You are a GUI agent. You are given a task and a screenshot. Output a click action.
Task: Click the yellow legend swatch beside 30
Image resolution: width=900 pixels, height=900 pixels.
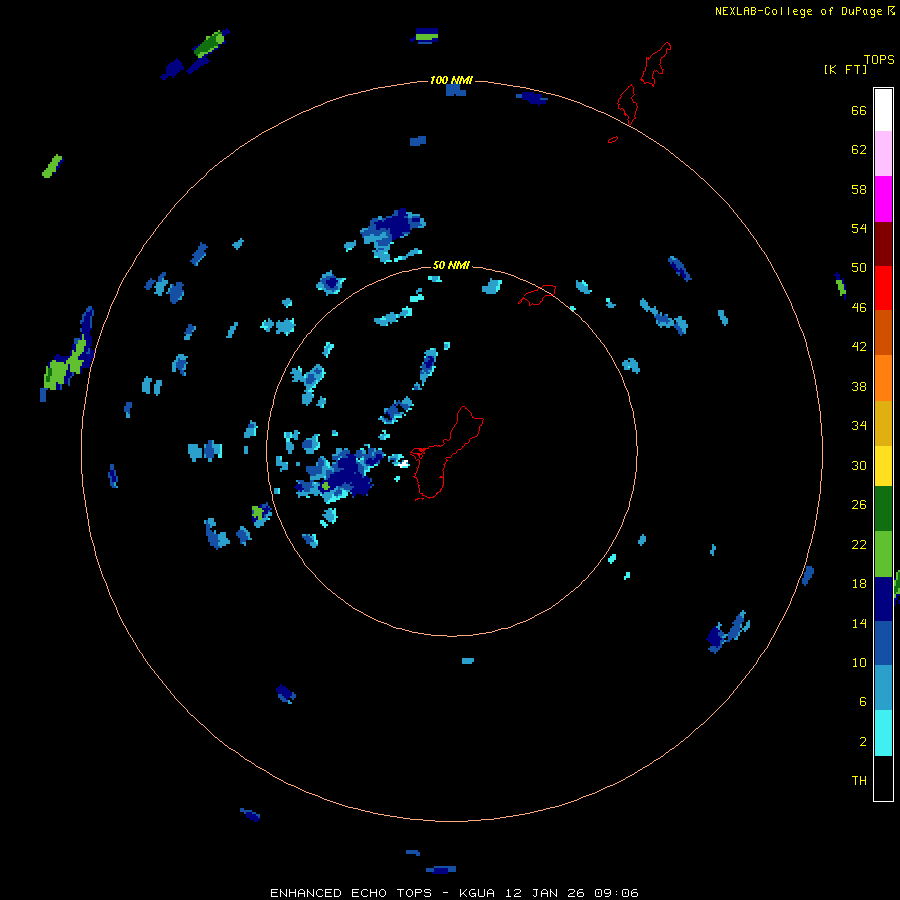tap(883, 465)
